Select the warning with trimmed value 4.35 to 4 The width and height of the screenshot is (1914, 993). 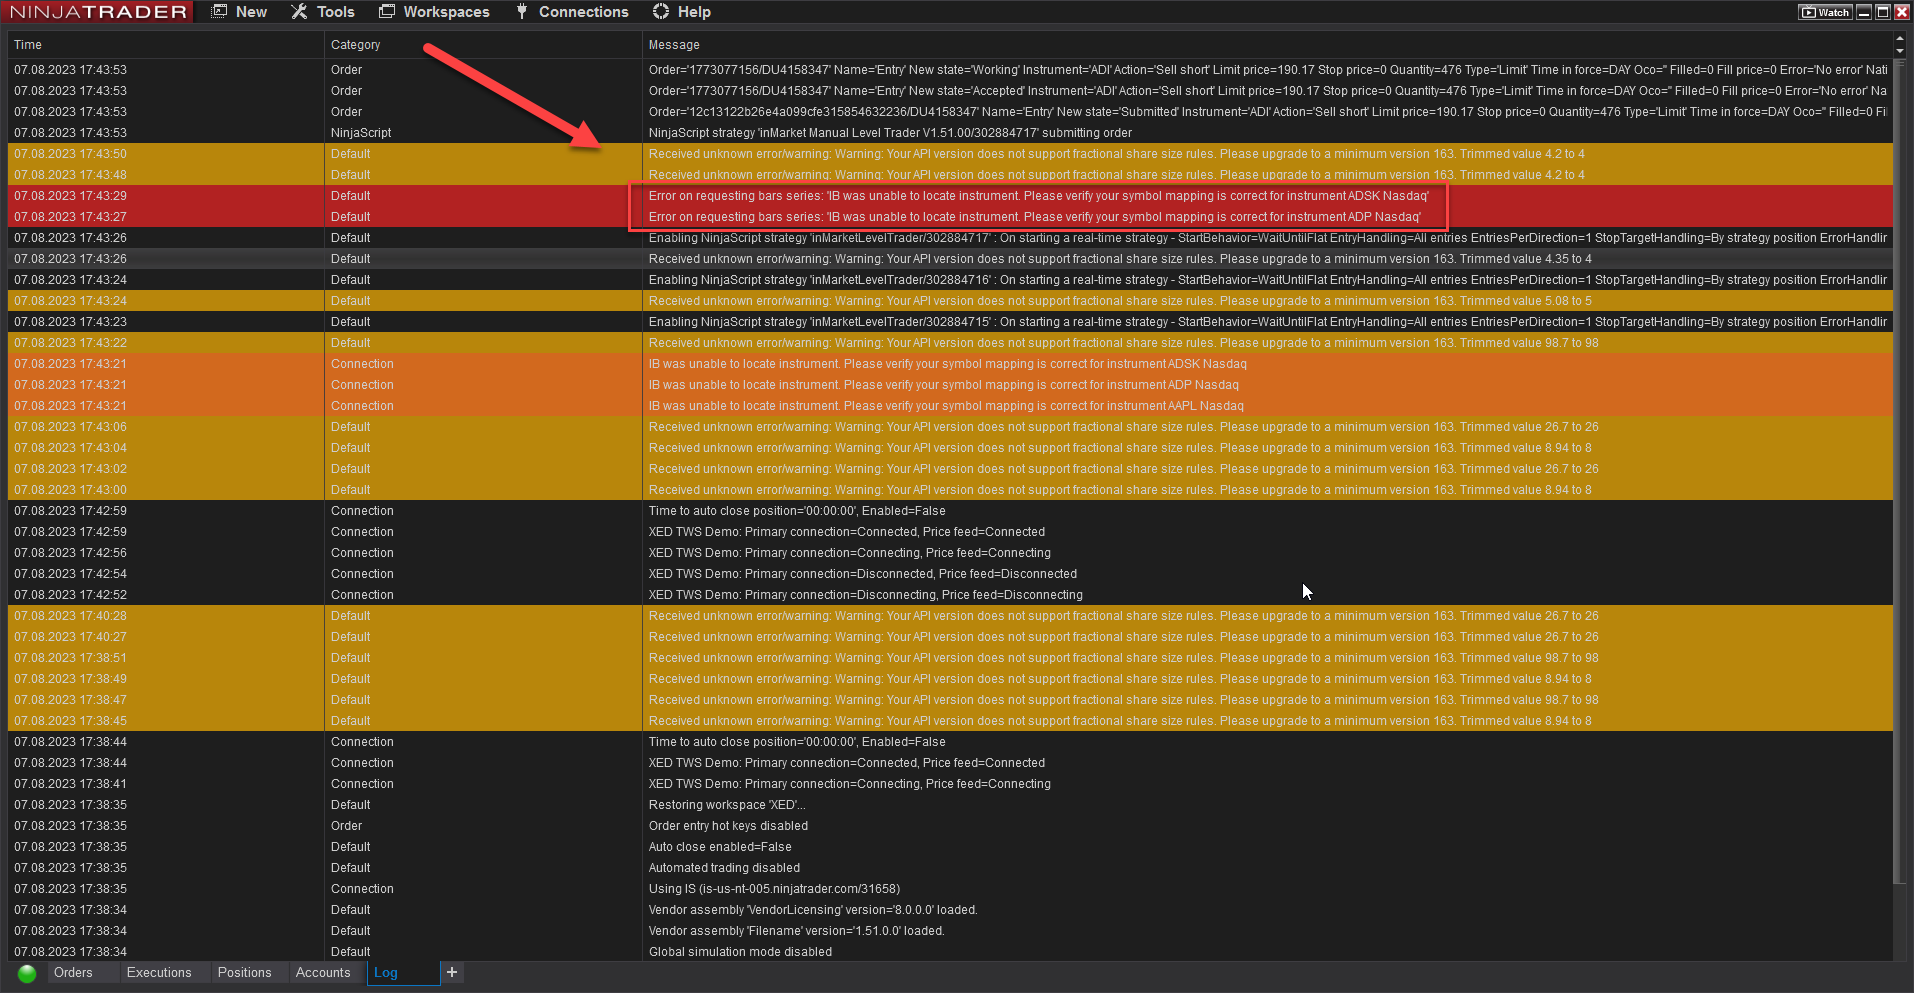tap(1120, 259)
